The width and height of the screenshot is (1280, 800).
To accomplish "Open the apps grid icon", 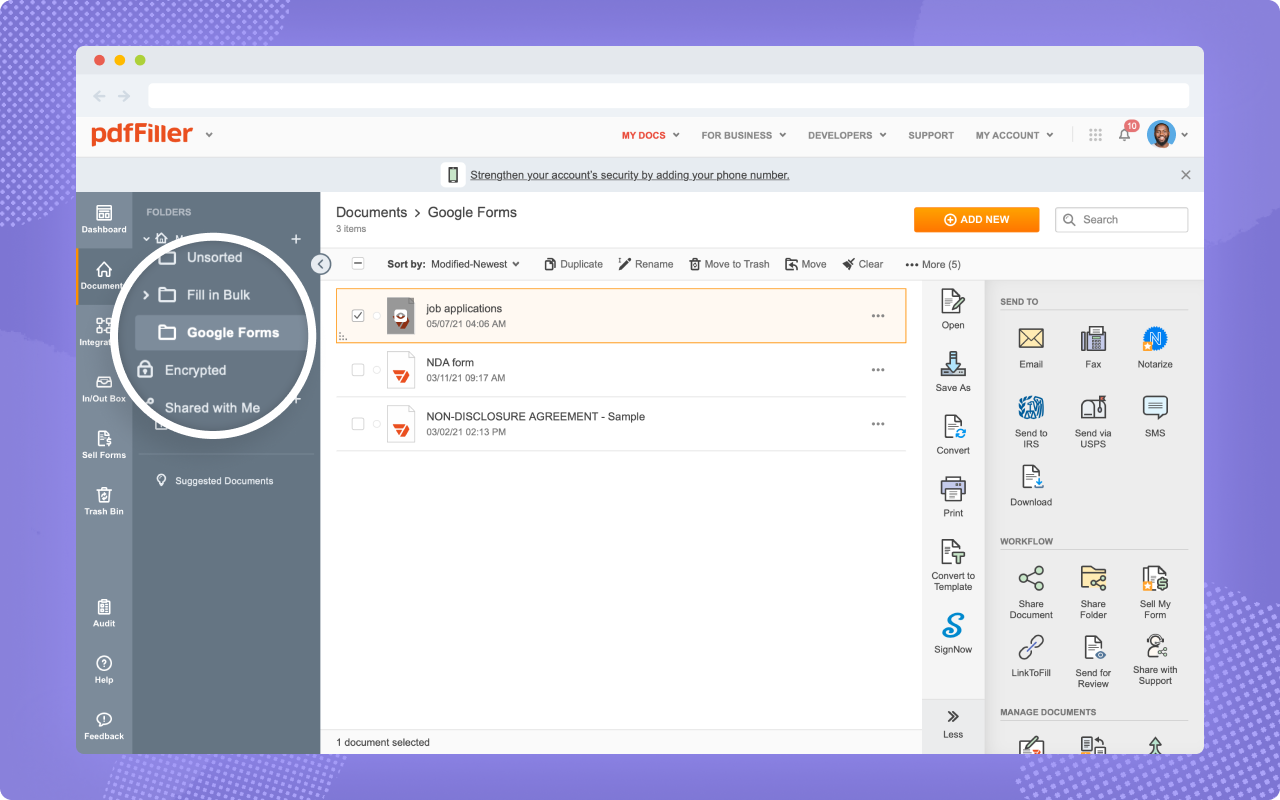I will point(1095,135).
